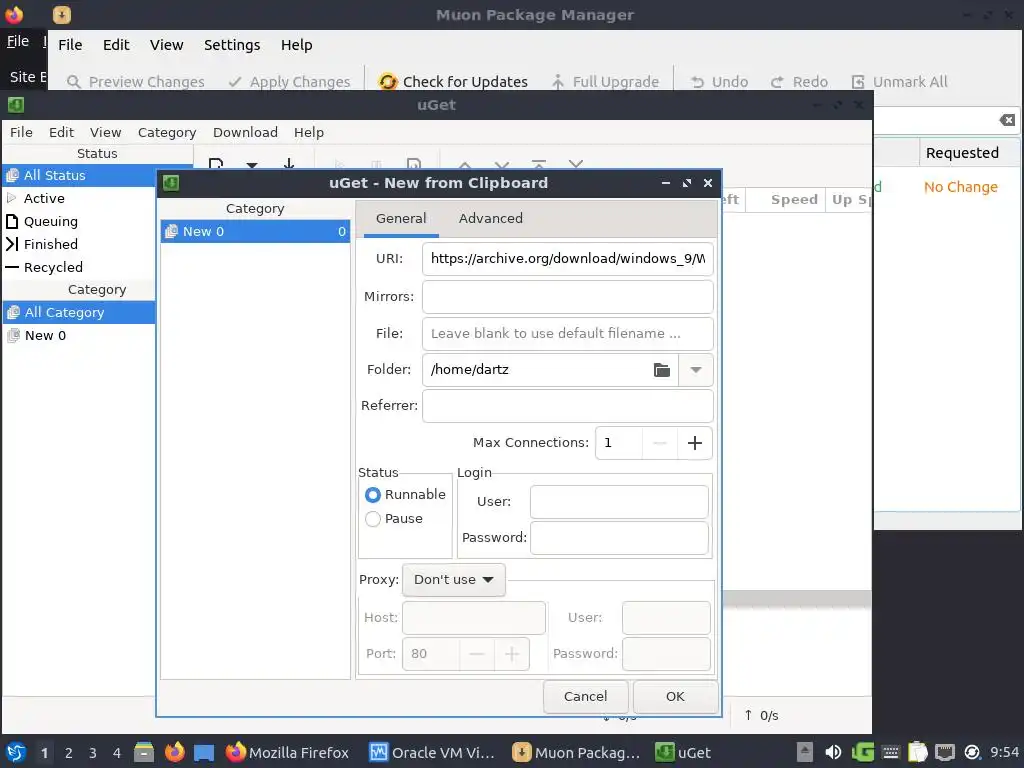
Task: Expand the Folder path dropdown arrow
Action: [696, 370]
